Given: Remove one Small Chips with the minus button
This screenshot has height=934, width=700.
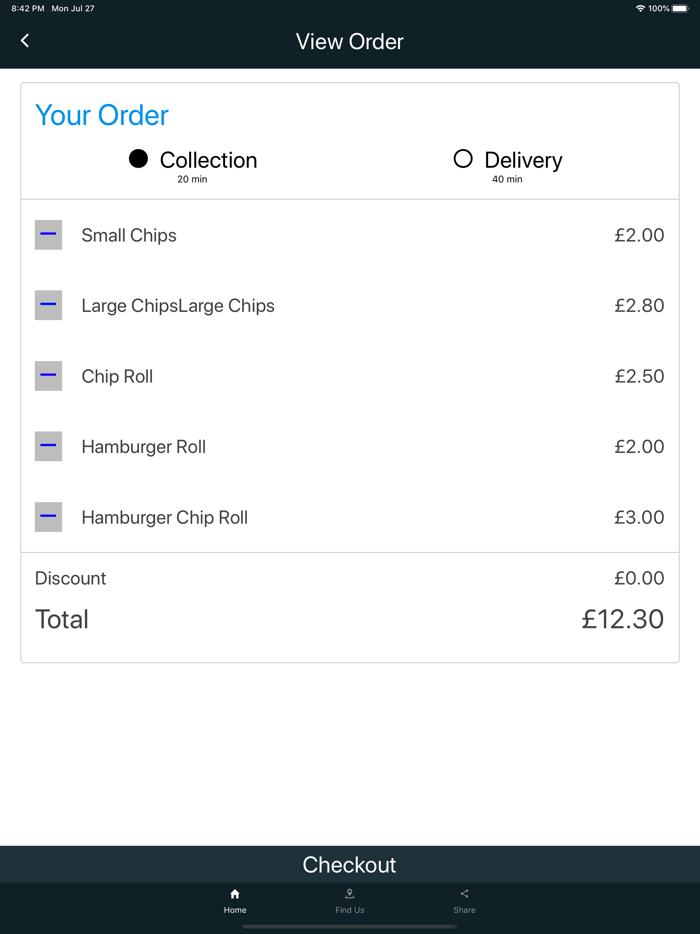Looking at the screenshot, I should pos(48,234).
